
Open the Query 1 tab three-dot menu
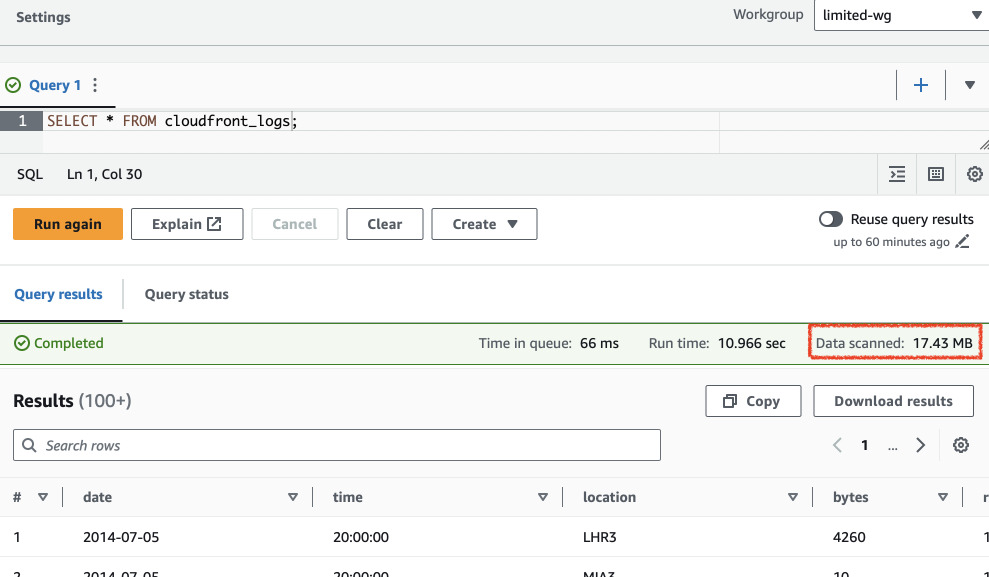[x=95, y=86]
